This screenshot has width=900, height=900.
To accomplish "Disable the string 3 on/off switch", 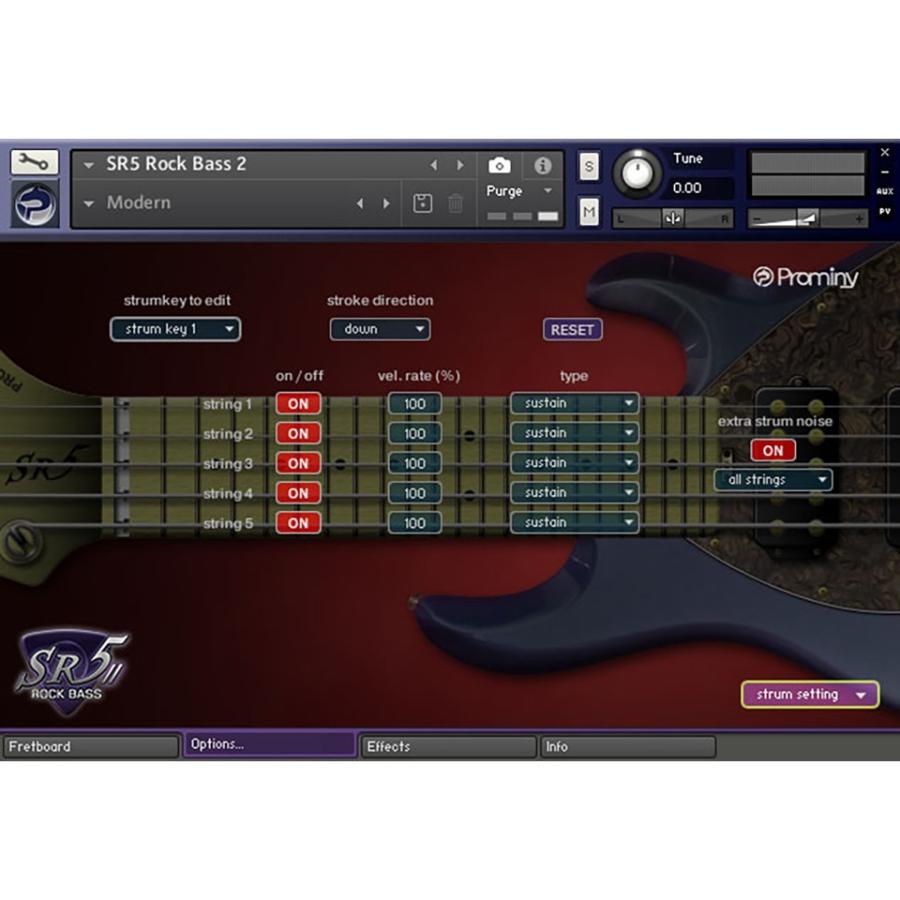I will [x=297, y=463].
